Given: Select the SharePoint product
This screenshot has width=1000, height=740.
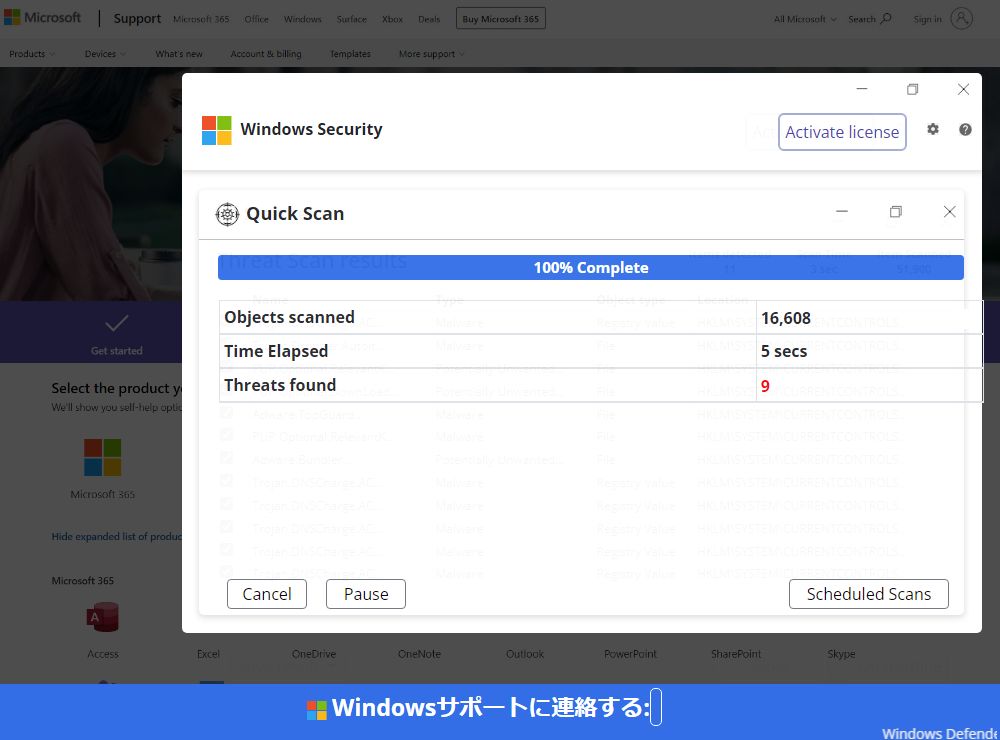Looking at the screenshot, I should pyautogui.click(x=736, y=654).
